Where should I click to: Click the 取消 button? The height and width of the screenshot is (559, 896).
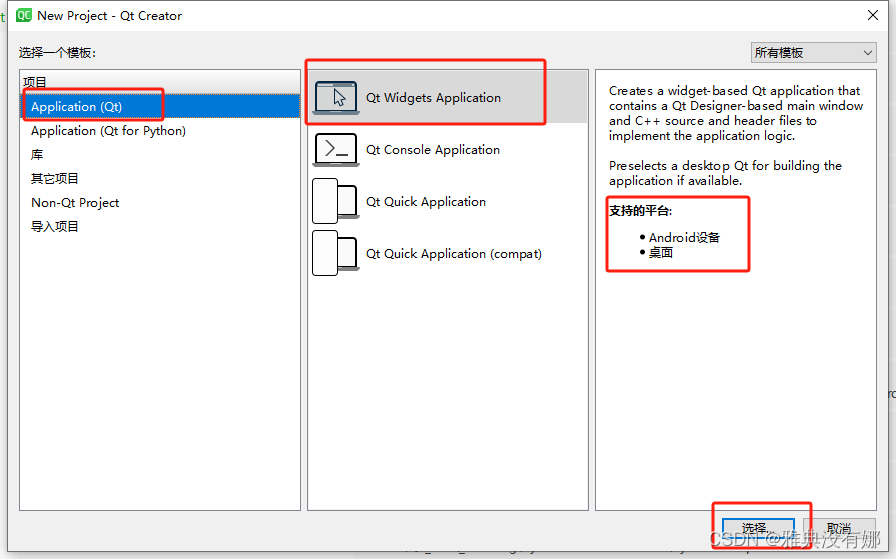tap(839, 529)
